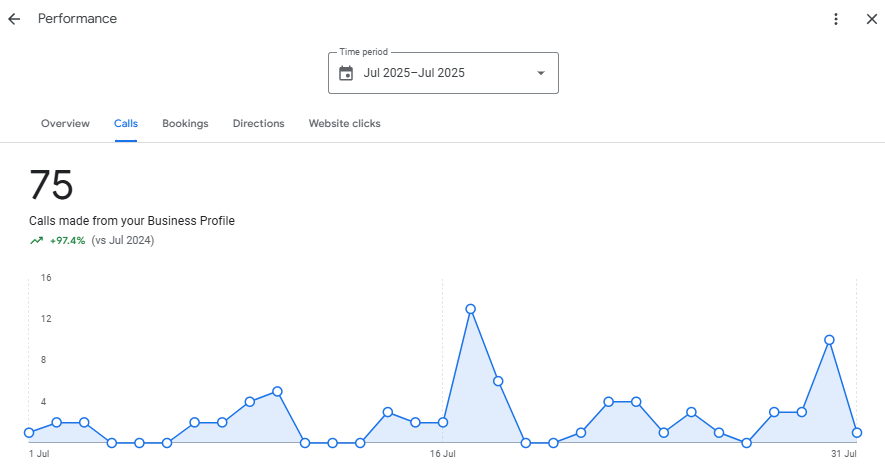Click the green upward trend arrow icon
The image size is (885, 475).
pyautogui.click(x=36, y=240)
